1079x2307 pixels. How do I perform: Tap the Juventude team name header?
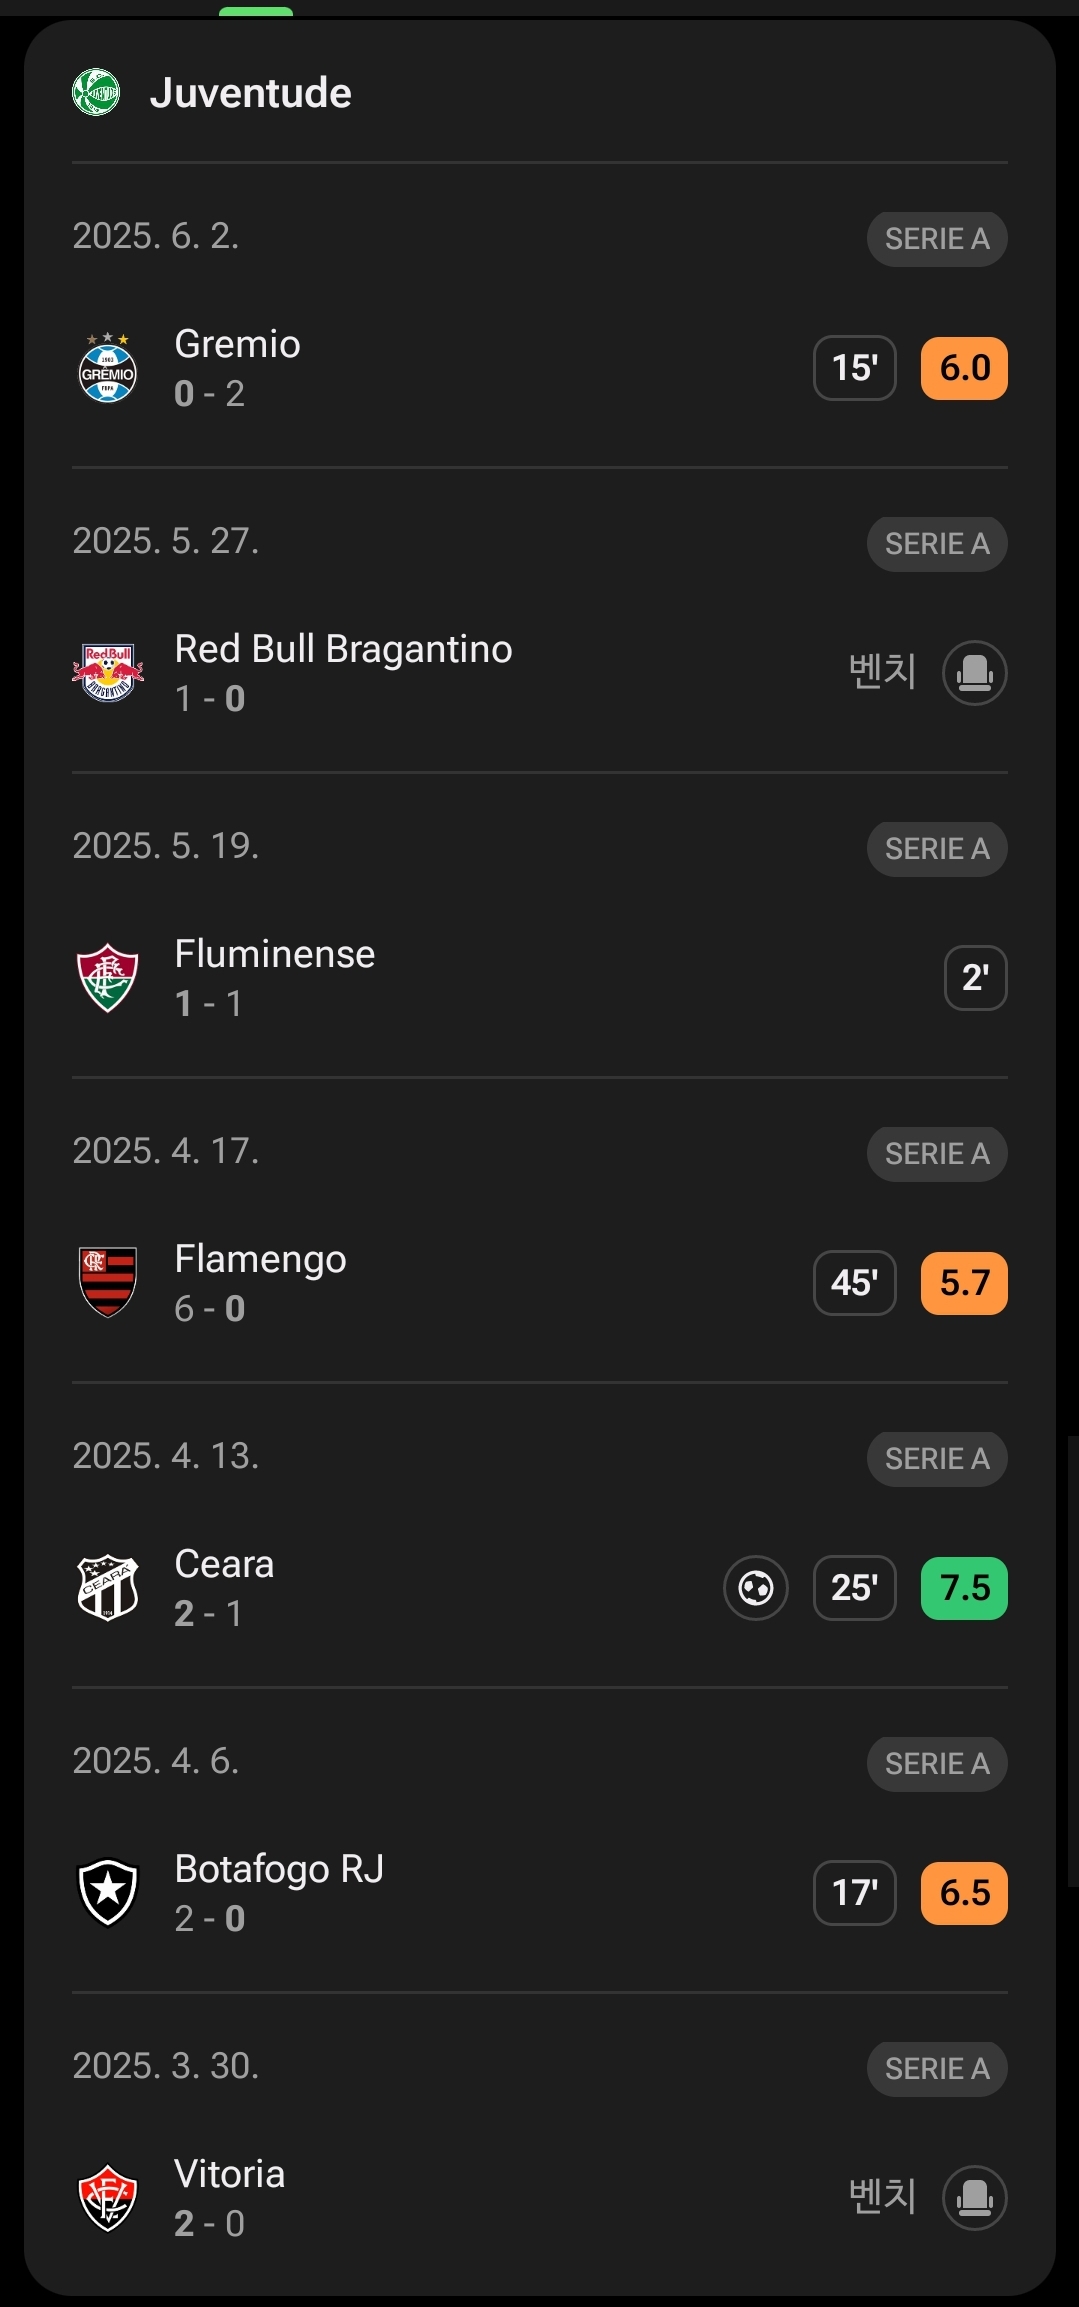251,93
